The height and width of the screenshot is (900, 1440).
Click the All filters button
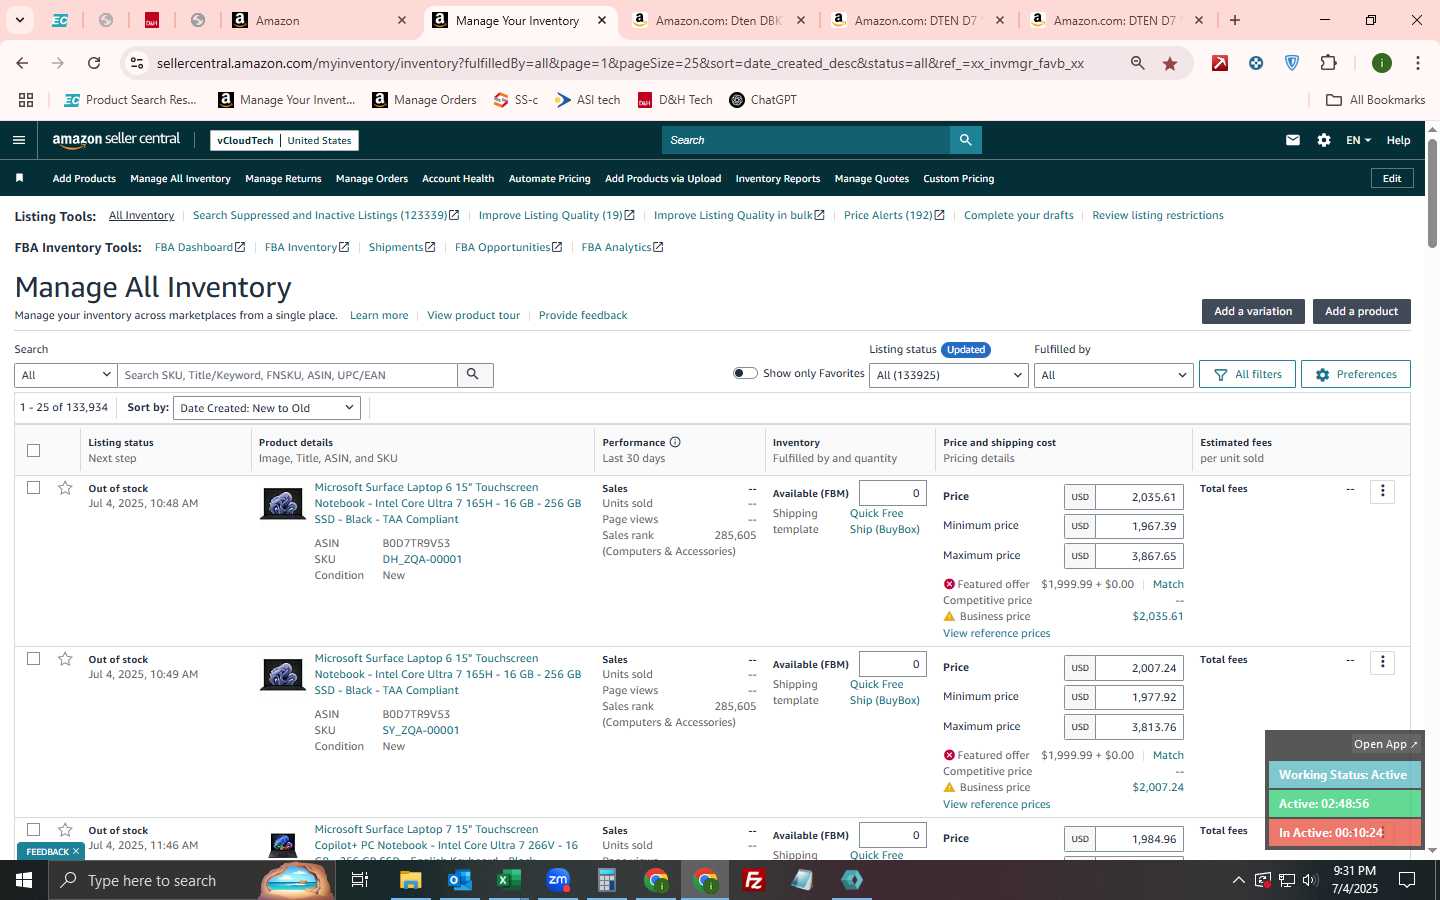[1247, 374]
